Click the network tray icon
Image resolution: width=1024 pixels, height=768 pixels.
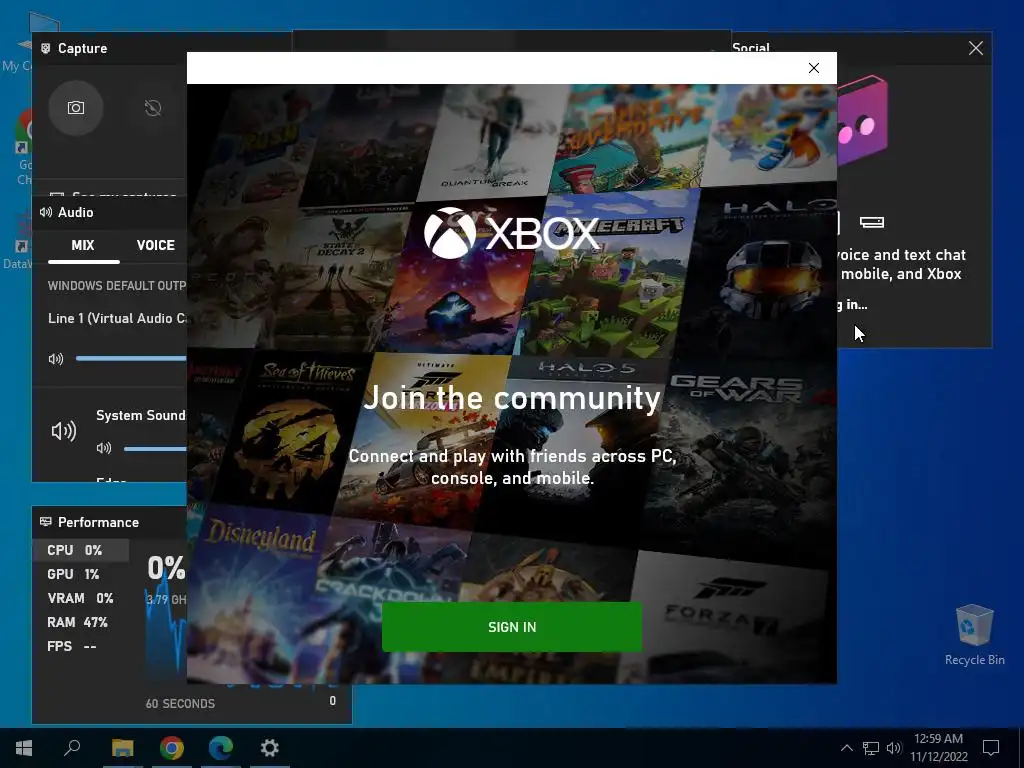pyautogui.click(x=871, y=748)
